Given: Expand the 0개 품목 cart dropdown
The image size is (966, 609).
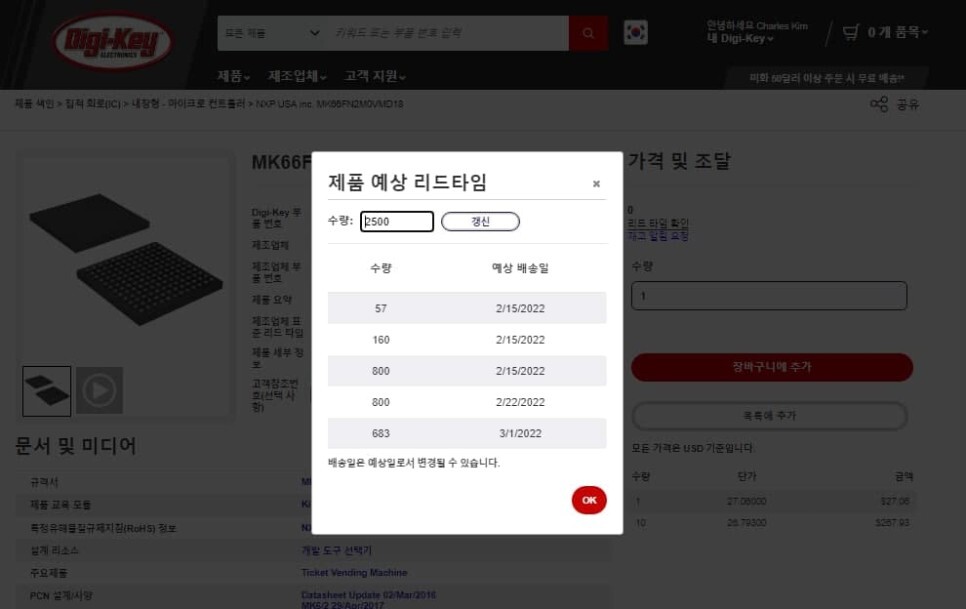Looking at the screenshot, I should 897,32.
